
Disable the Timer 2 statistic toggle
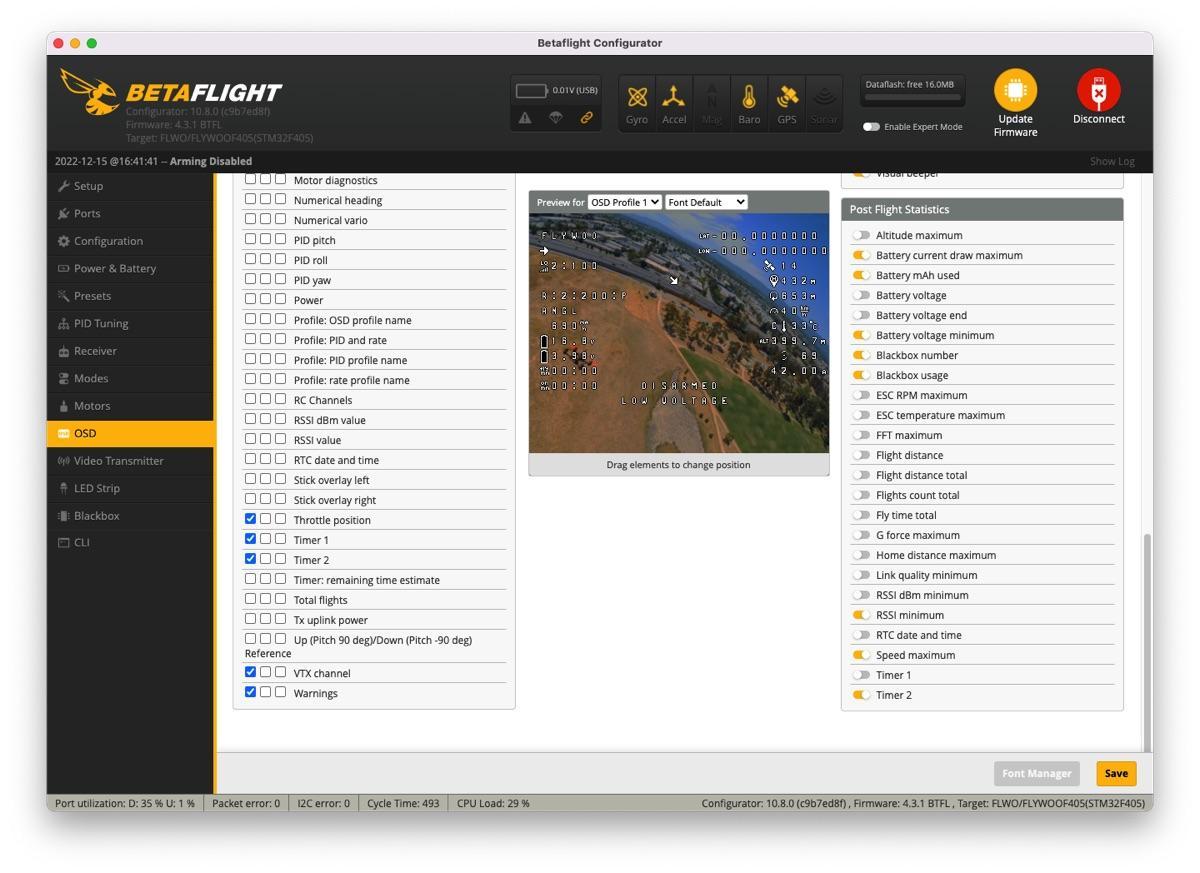click(861, 695)
